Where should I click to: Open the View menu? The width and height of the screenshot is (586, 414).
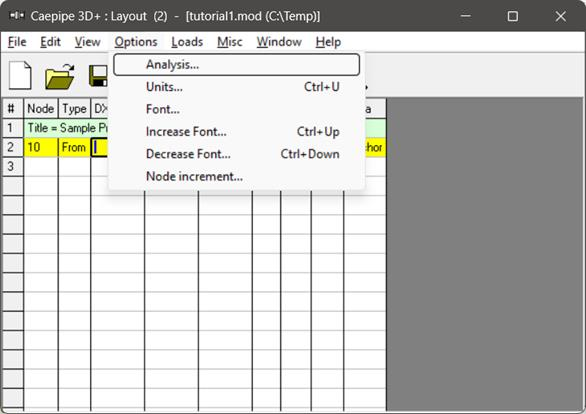pyautogui.click(x=87, y=42)
